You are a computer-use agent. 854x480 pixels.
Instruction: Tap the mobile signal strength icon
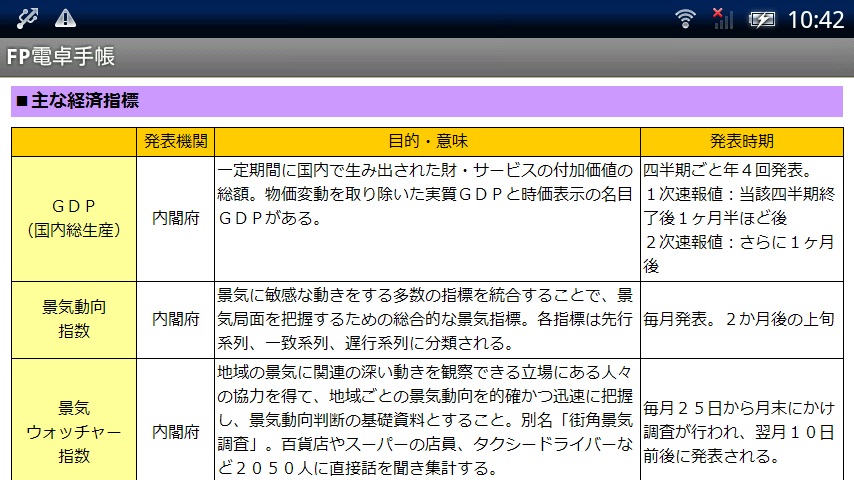pos(722,18)
